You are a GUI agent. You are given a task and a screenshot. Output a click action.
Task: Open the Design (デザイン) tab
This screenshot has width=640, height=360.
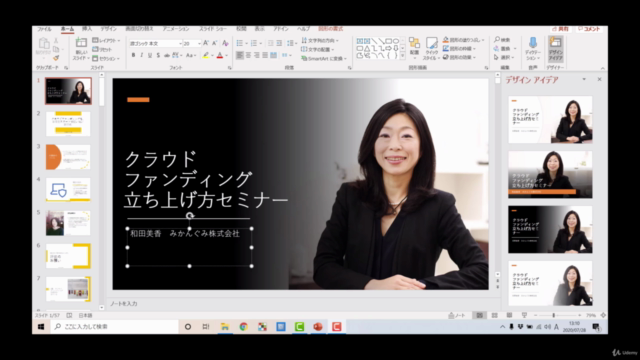coord(109,29)
